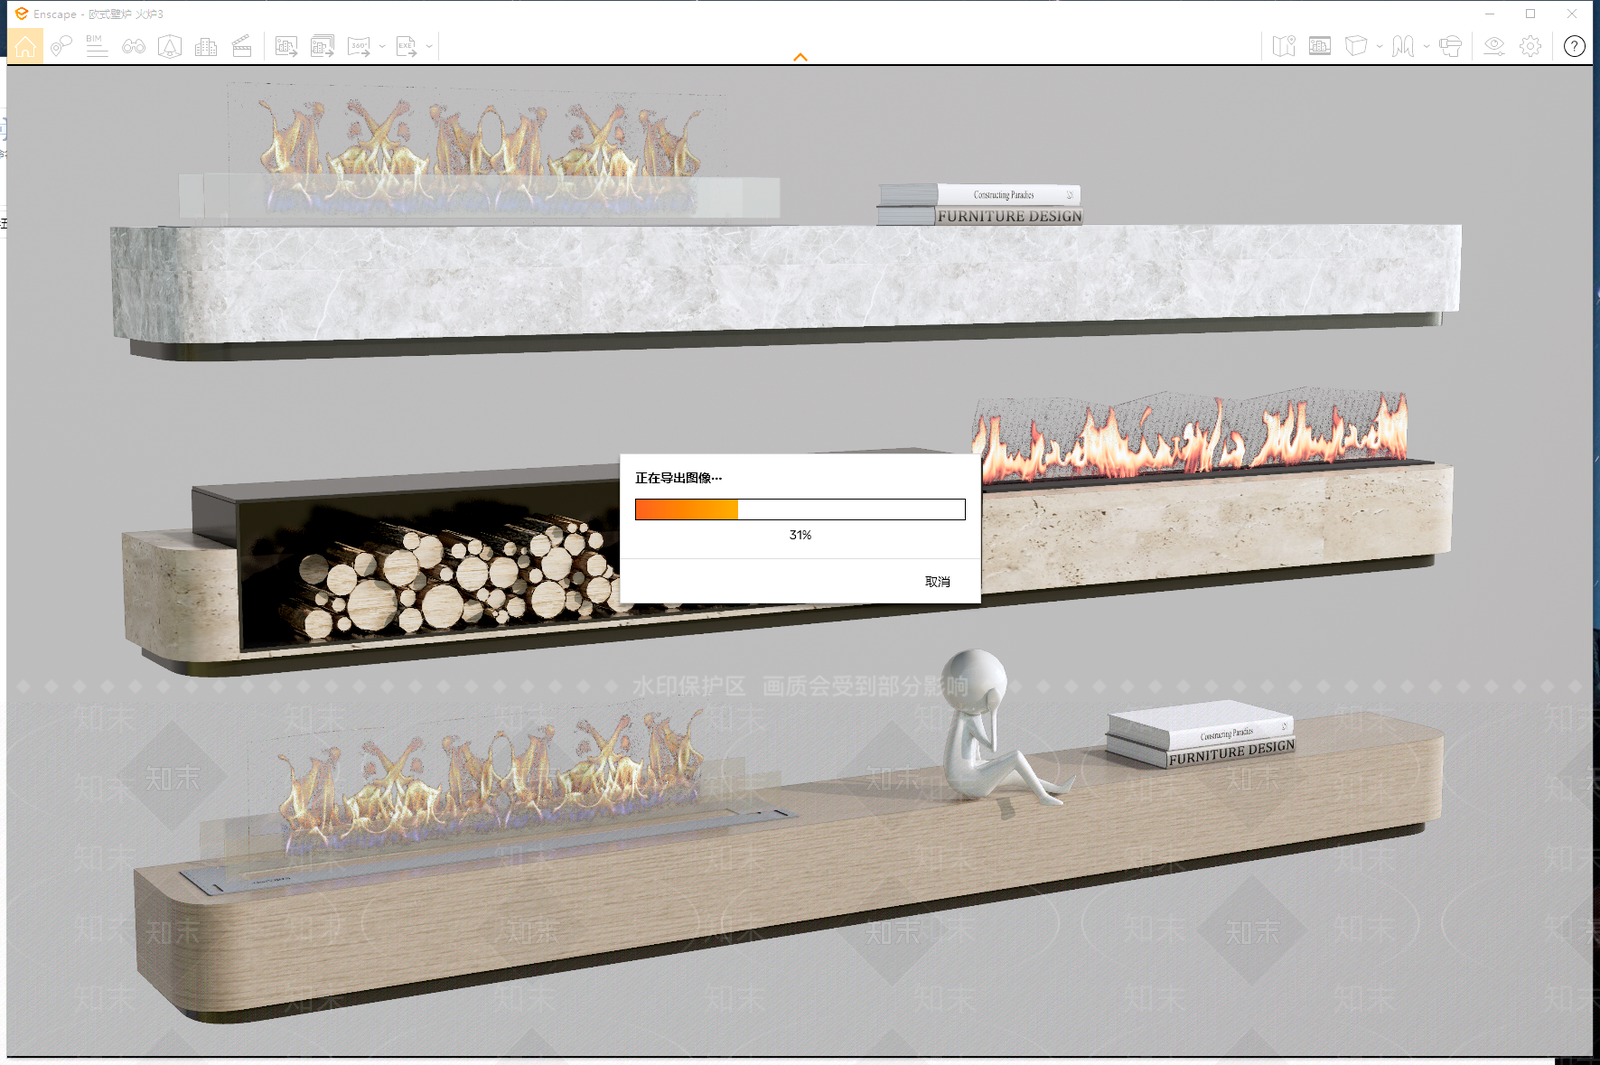Image resolution: width=1600 pixels, height=1065 pixels.
Task: Expand the EXE export dropdown arrow
Action: (429, 46)
